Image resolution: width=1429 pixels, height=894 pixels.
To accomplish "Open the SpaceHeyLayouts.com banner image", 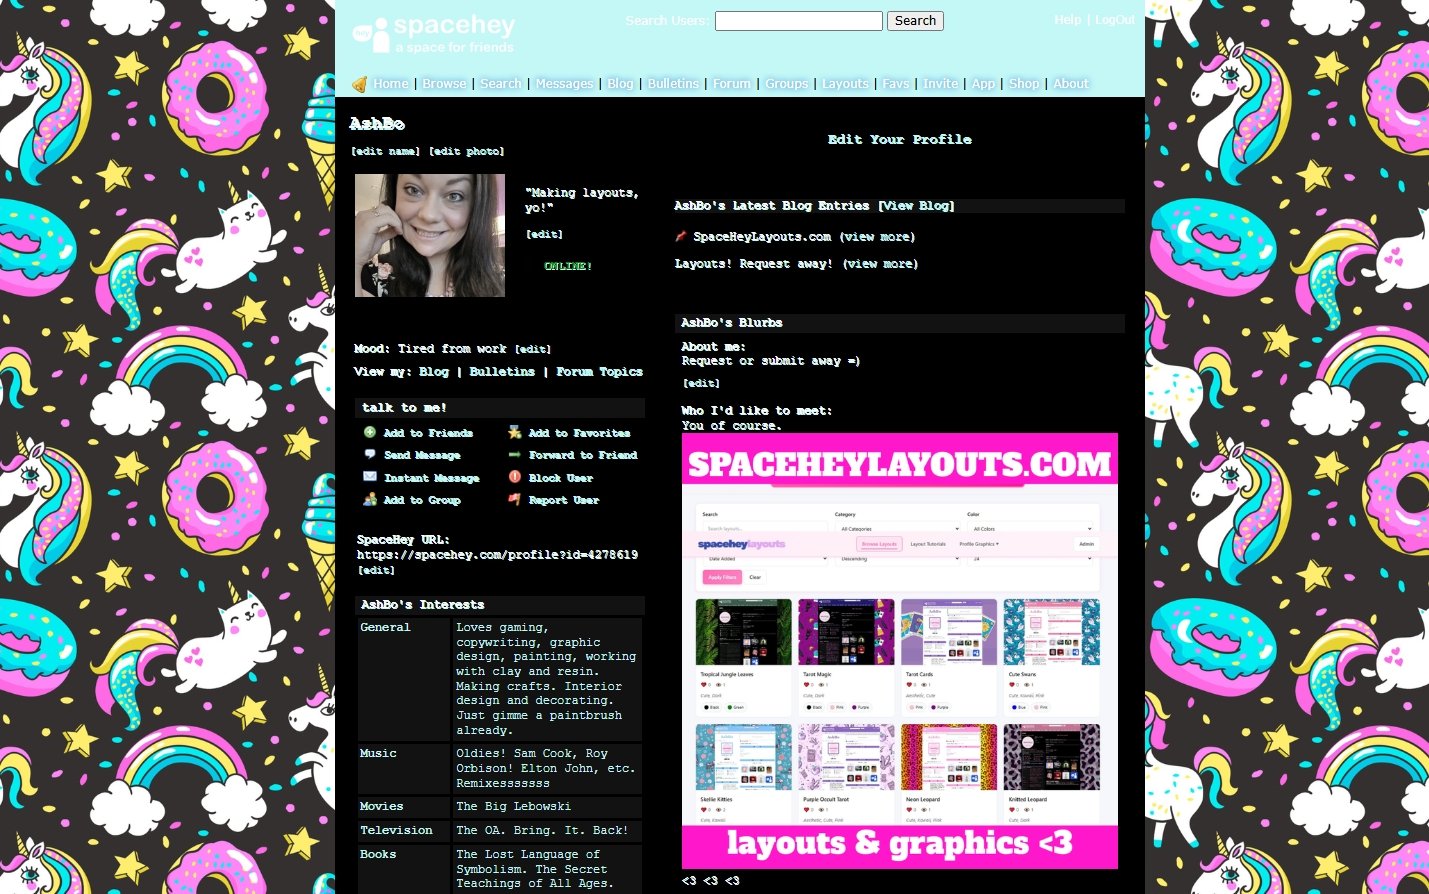I will click(x=899, y=650).
